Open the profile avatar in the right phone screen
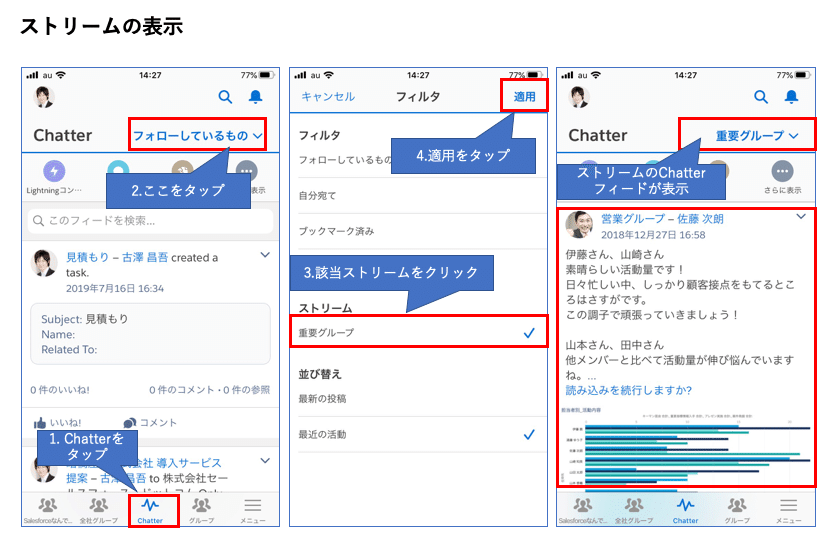 coord(579,97)
